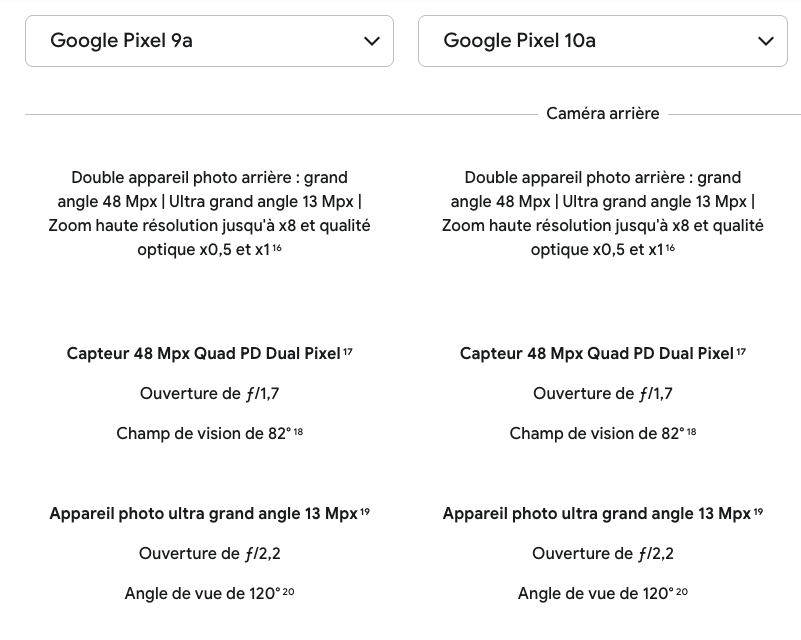Open footnote 16 on the Pixel 10a camera description
801x640 pixels.
(x=671, y=249)
